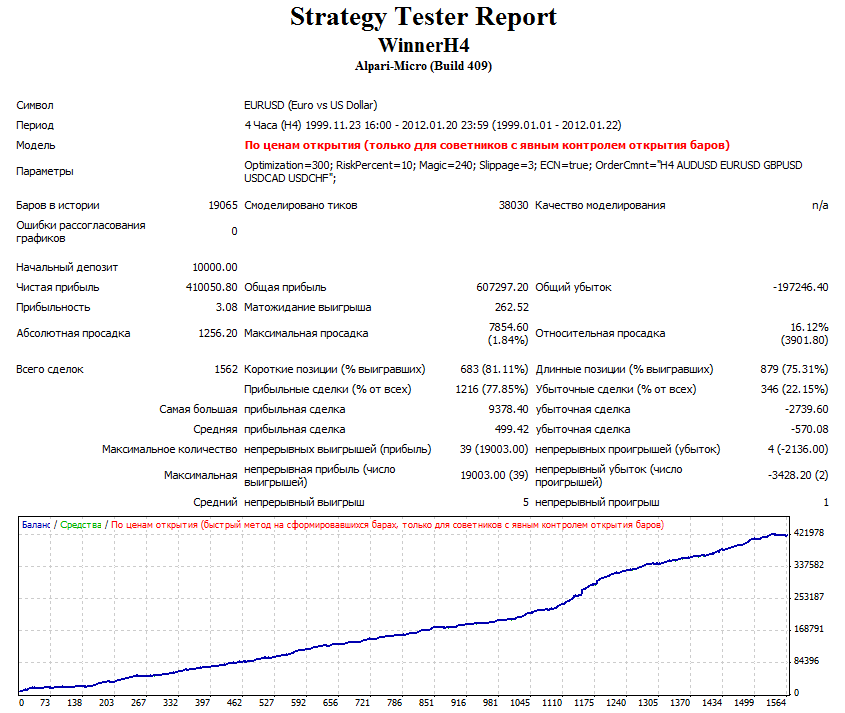Click the expected payoff value '262.52'
845x713 pixels.
(x=511, y=307)
